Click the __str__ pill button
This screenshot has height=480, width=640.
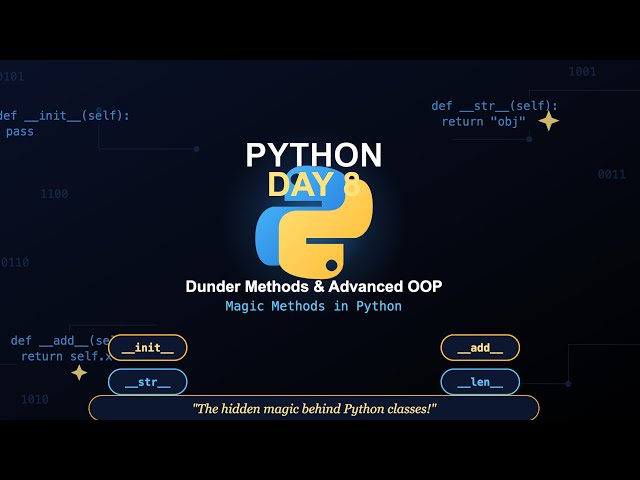(148, 382)
